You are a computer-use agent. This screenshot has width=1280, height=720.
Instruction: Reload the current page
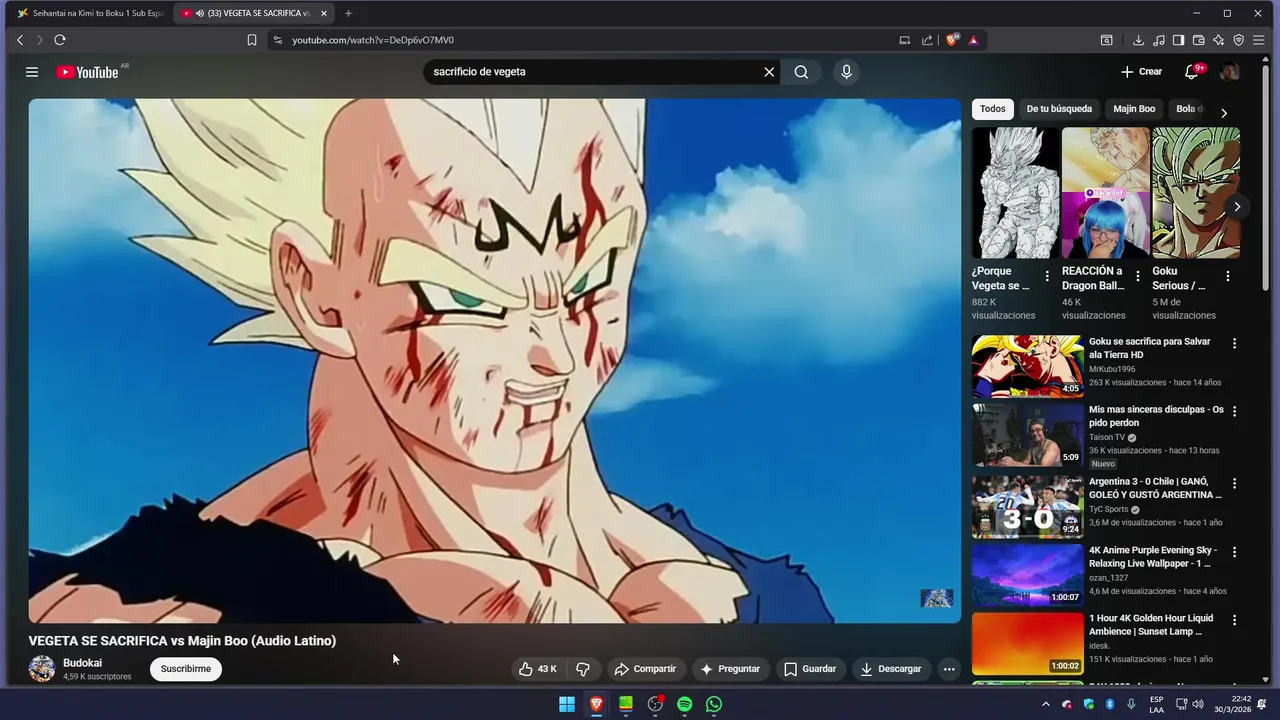(x=60, y=40)
